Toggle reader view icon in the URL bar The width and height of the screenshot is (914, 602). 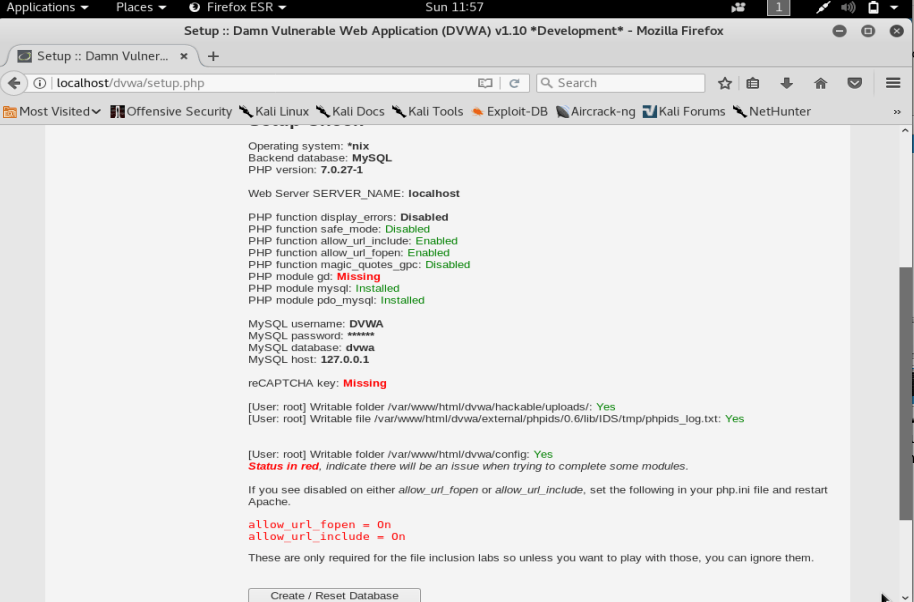485,83
